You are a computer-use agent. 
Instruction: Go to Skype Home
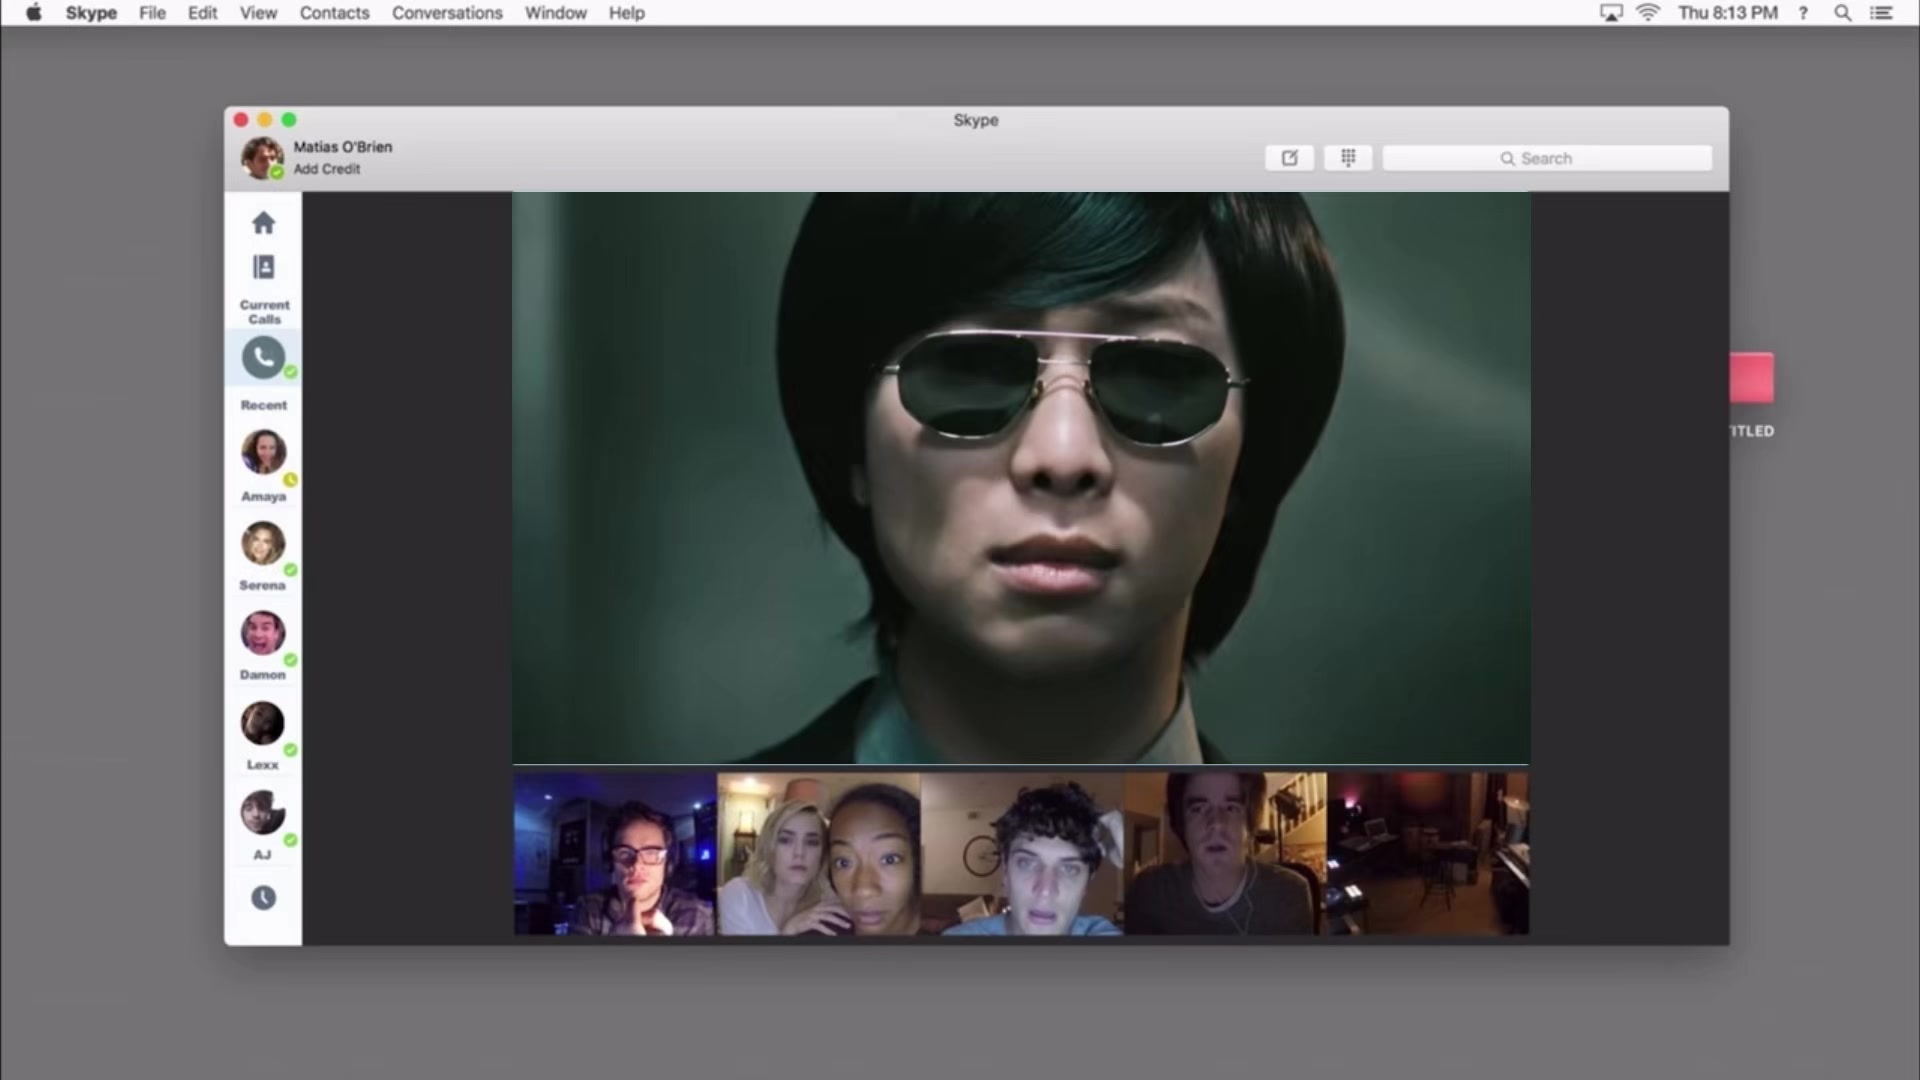263,222
